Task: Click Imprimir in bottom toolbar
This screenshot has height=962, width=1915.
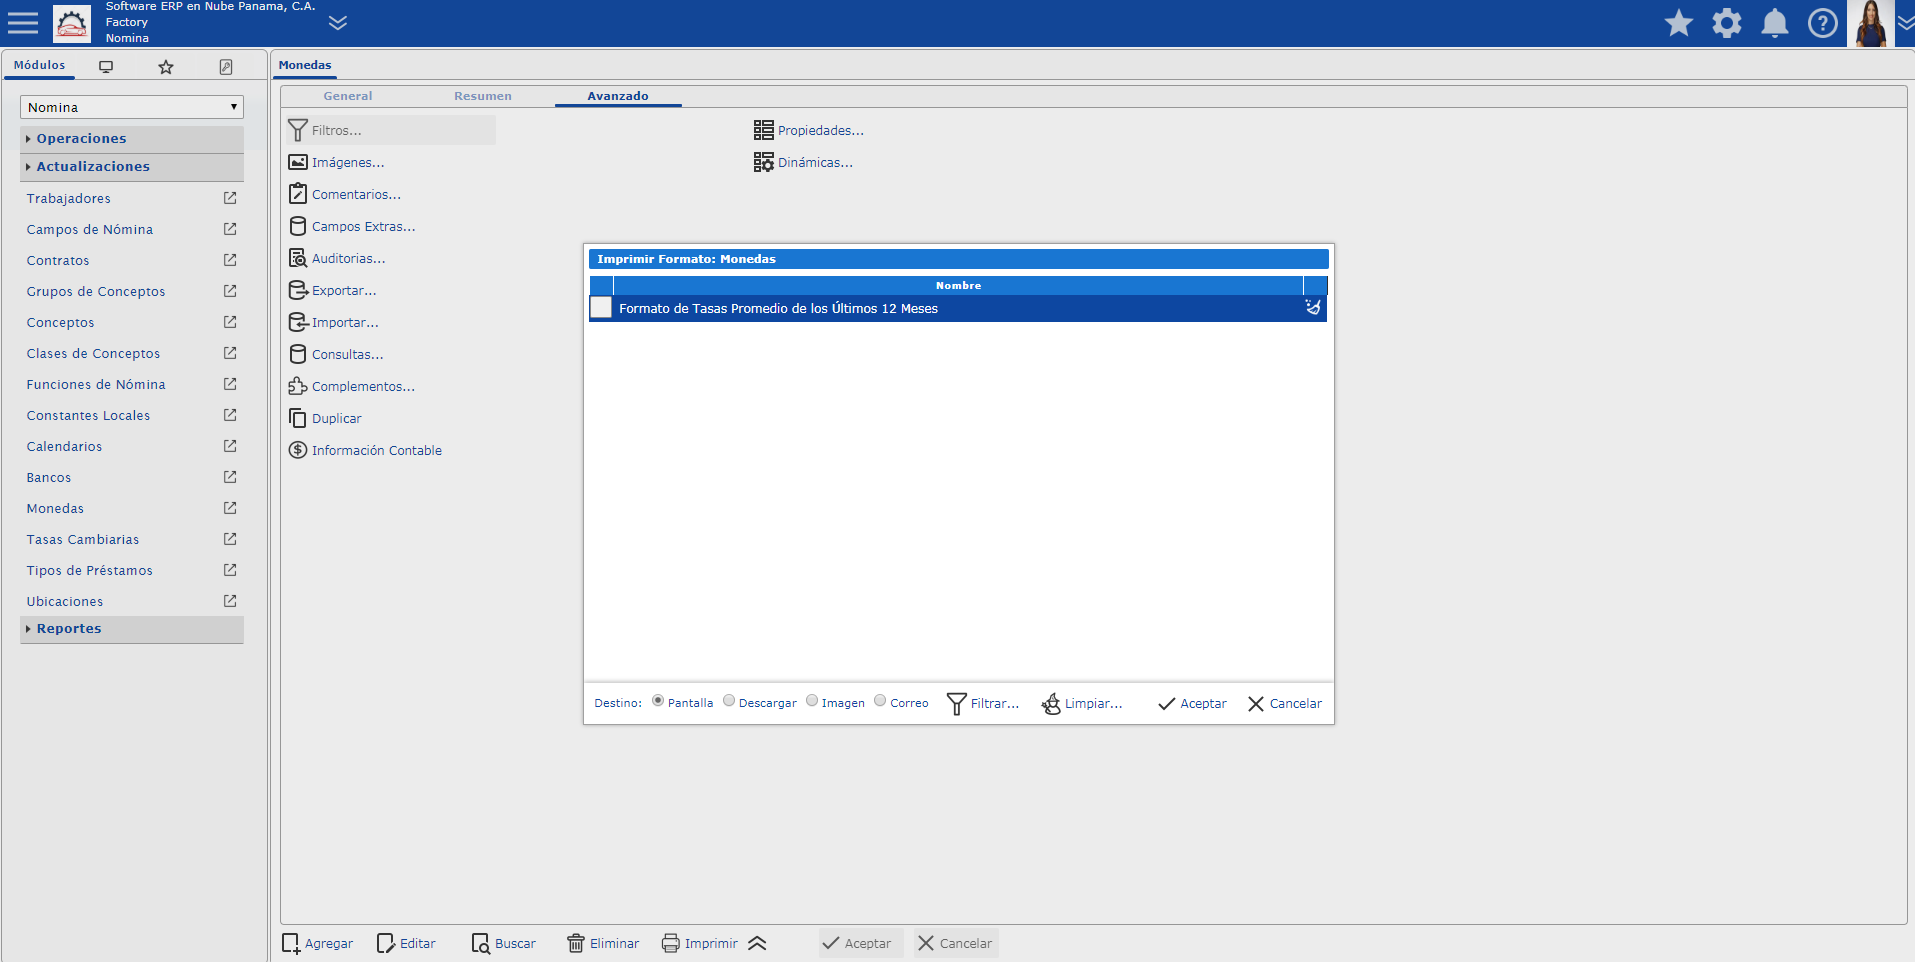Action: click(700, 944)
